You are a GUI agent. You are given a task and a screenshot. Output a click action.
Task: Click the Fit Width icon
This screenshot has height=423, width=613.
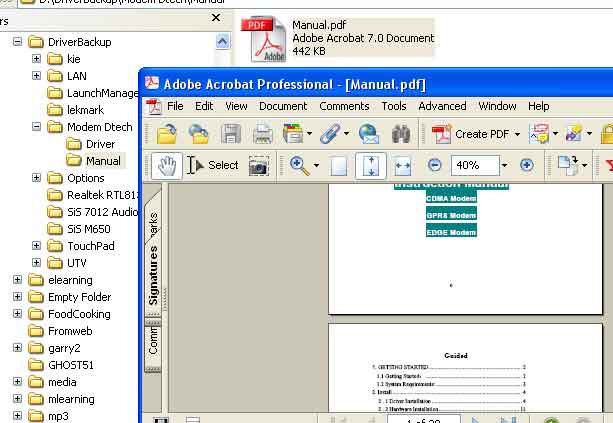tap(402, 166)
